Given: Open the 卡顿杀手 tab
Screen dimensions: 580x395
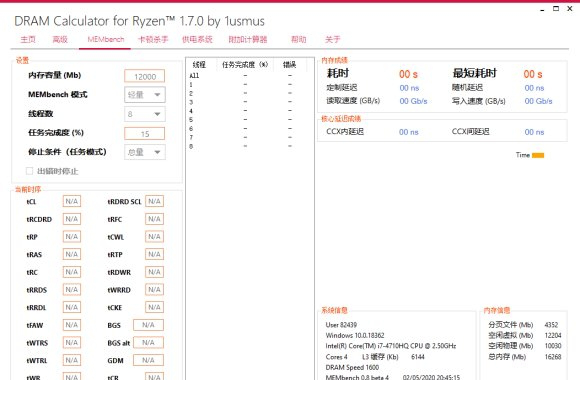Looking at the screenshot, I should coord(153,39).
